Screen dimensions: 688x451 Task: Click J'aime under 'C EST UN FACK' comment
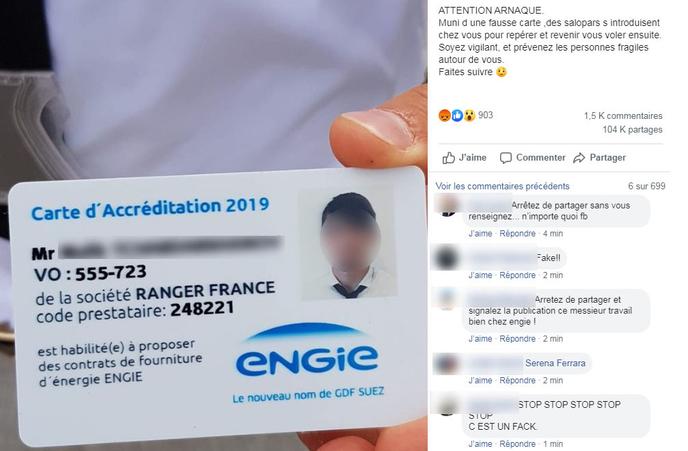coord(480,444)
